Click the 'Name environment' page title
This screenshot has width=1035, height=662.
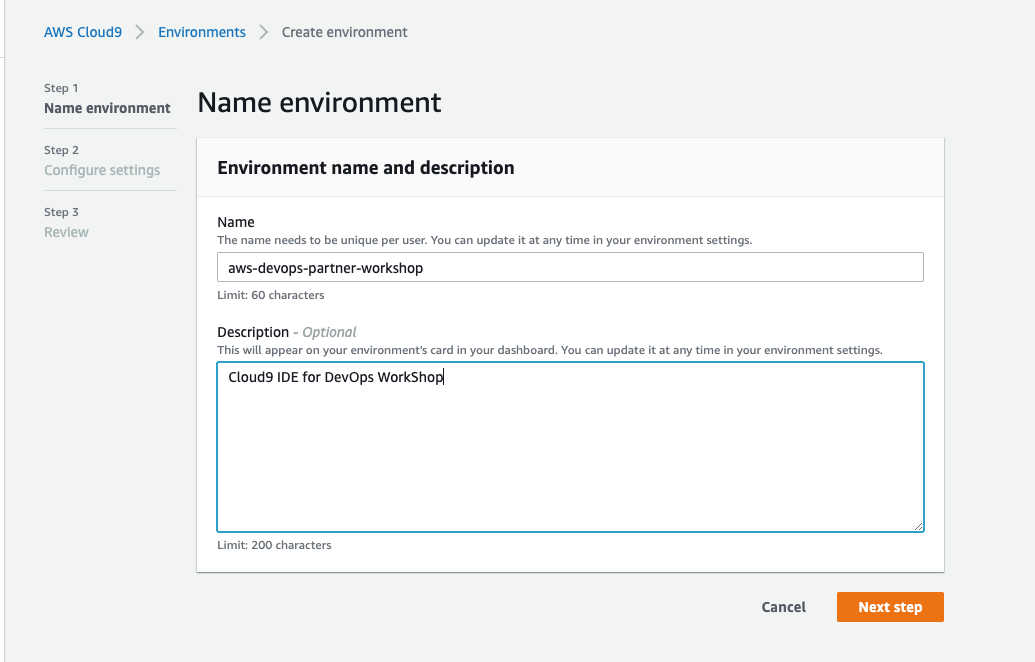[319, 102]
